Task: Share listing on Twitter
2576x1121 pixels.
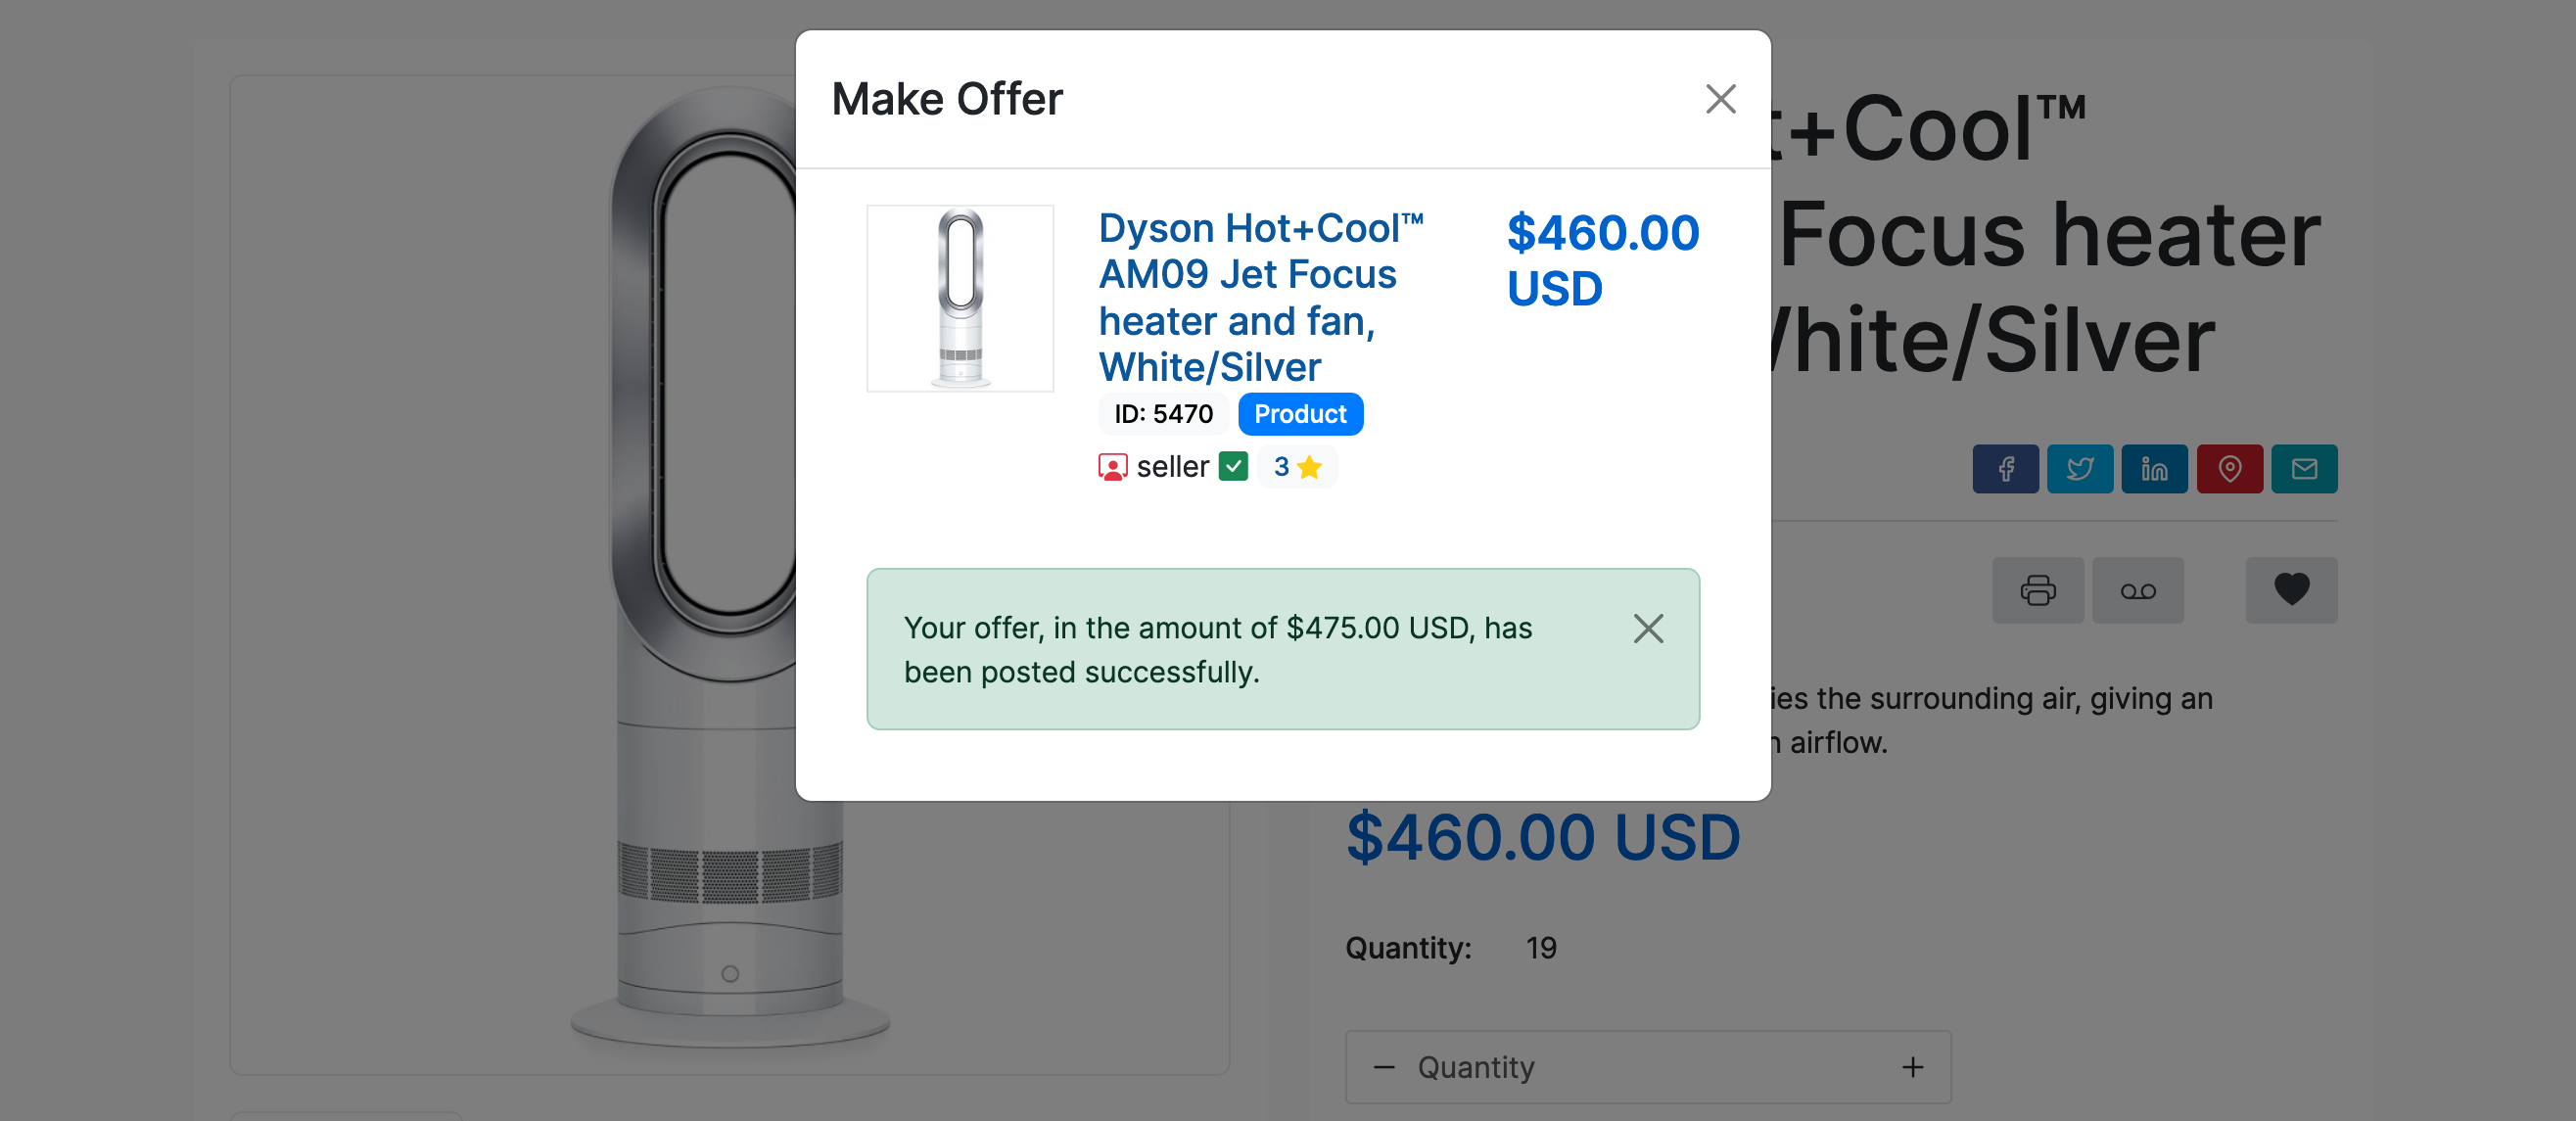Action: point(2080,469)
